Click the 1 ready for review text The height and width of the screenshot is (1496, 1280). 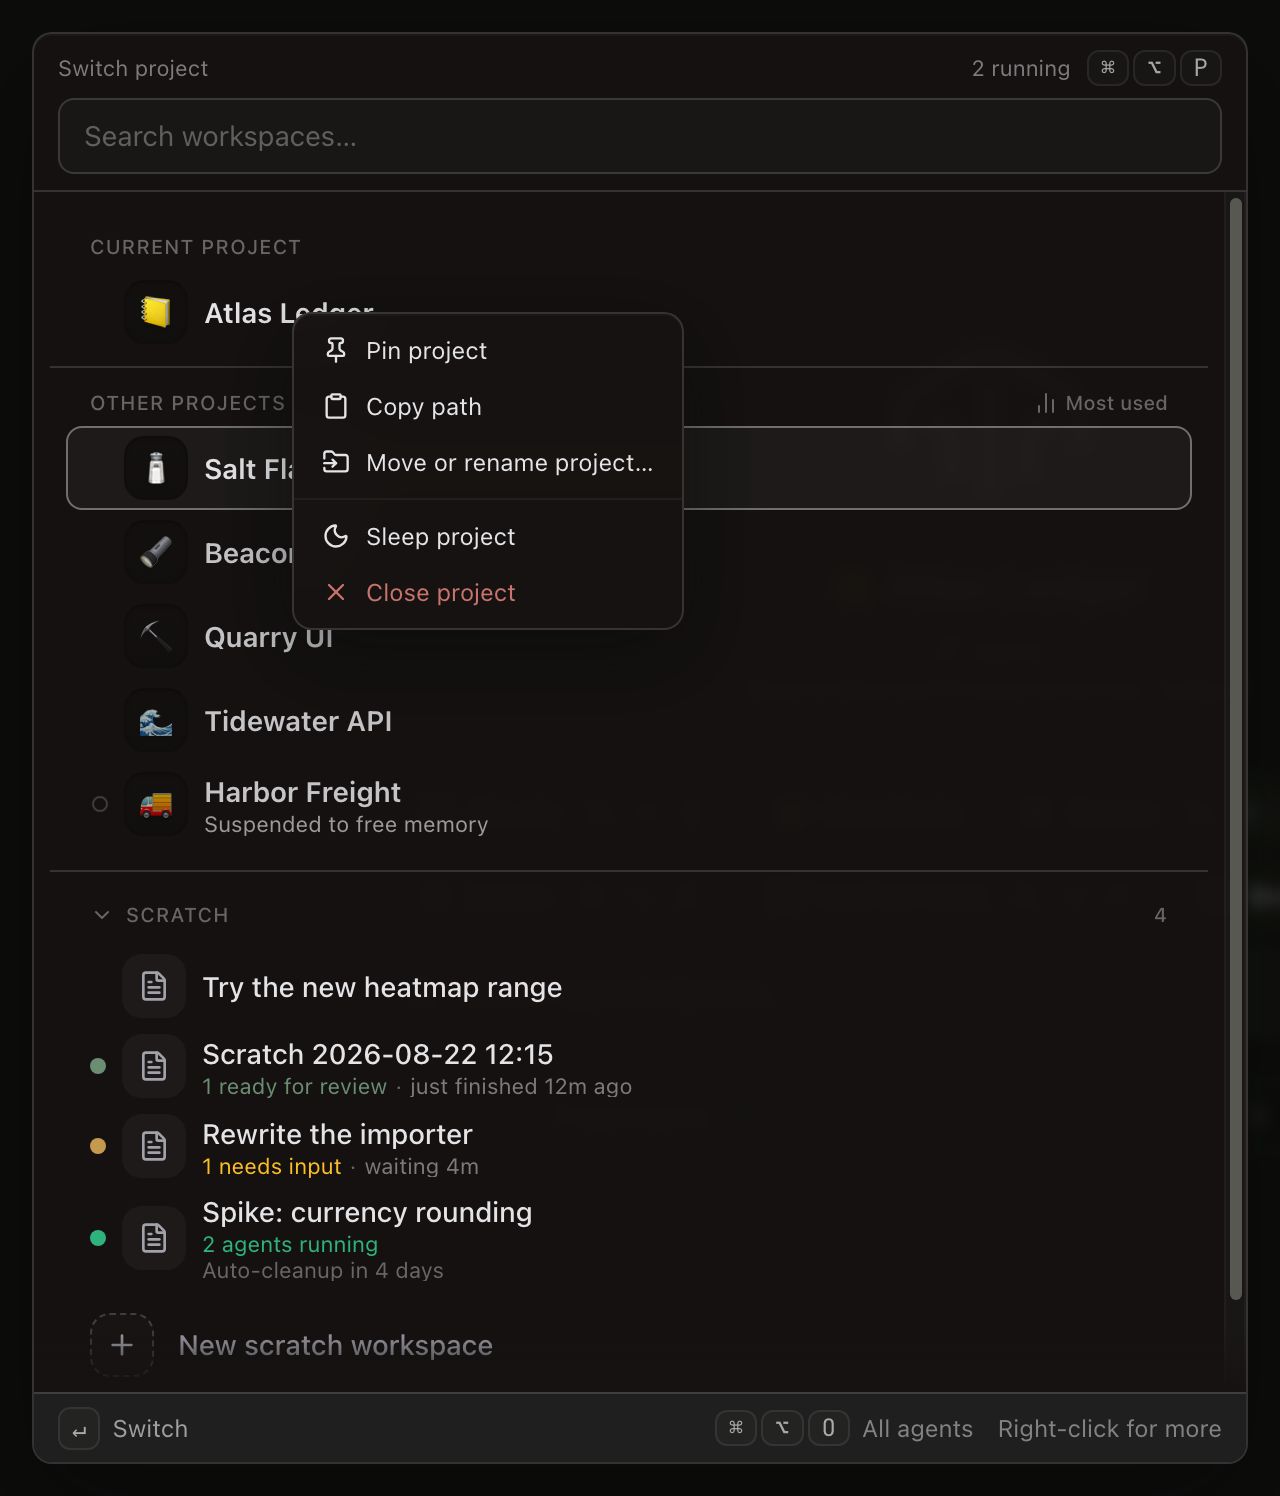[294, 1086]
